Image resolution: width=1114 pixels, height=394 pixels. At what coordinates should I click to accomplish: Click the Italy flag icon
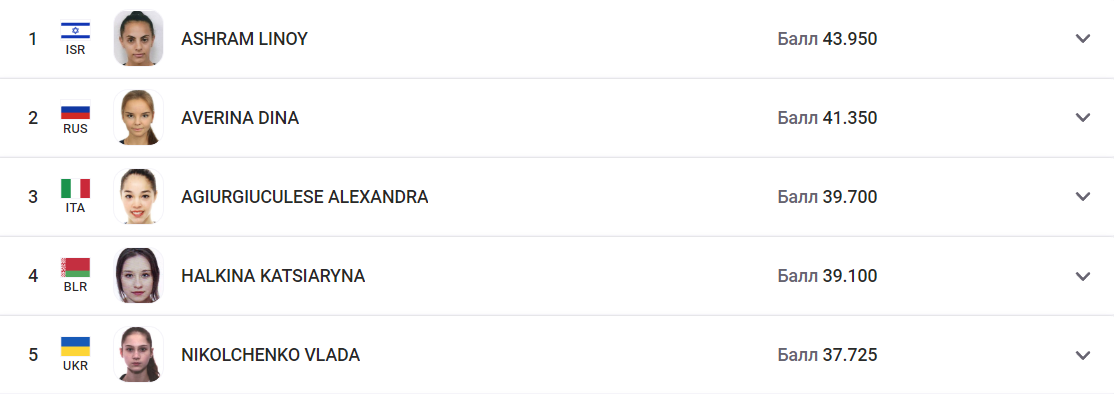tap(75, 188)
